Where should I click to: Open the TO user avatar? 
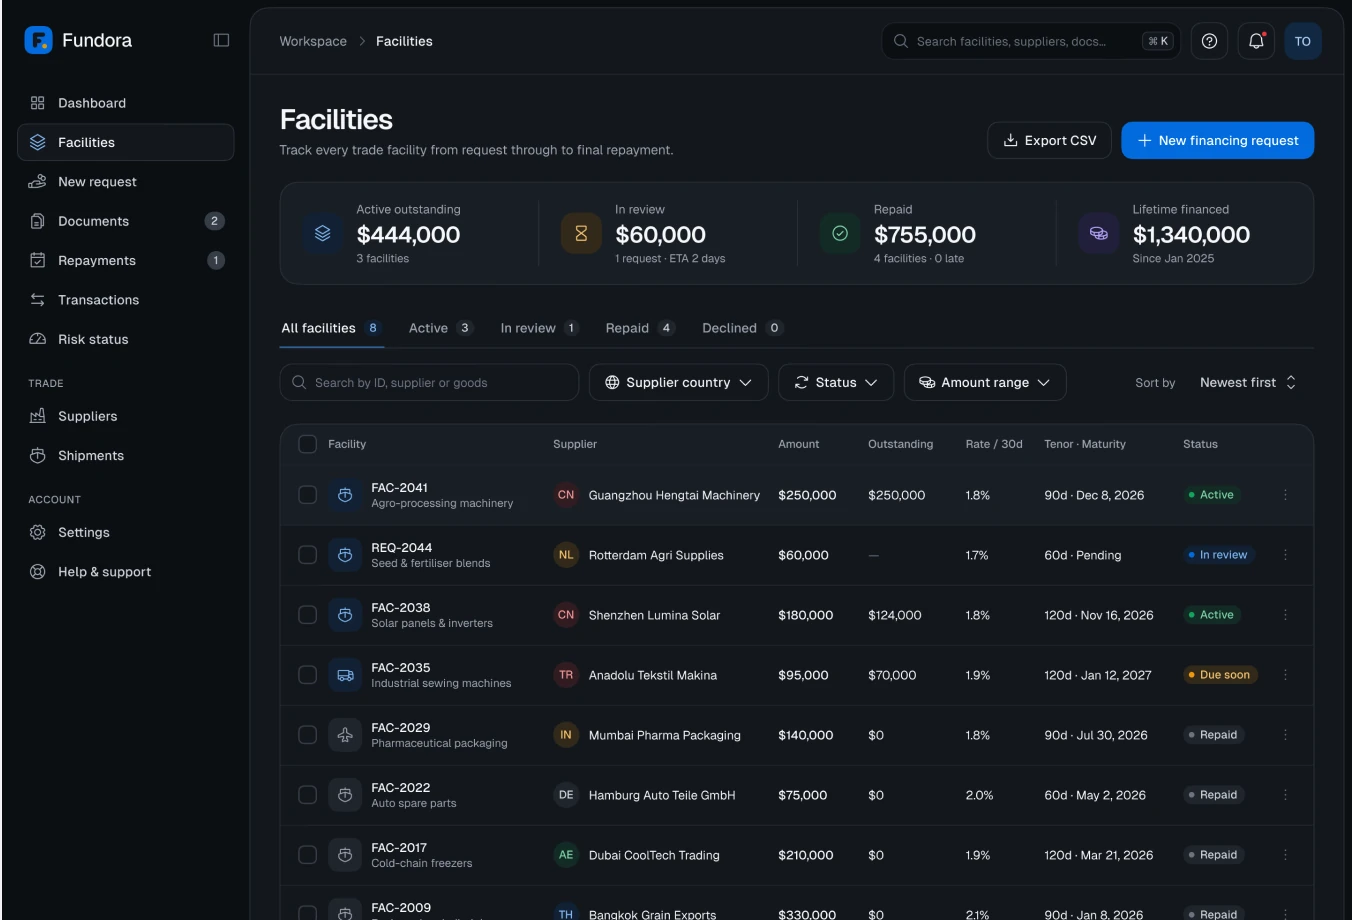1302,41
